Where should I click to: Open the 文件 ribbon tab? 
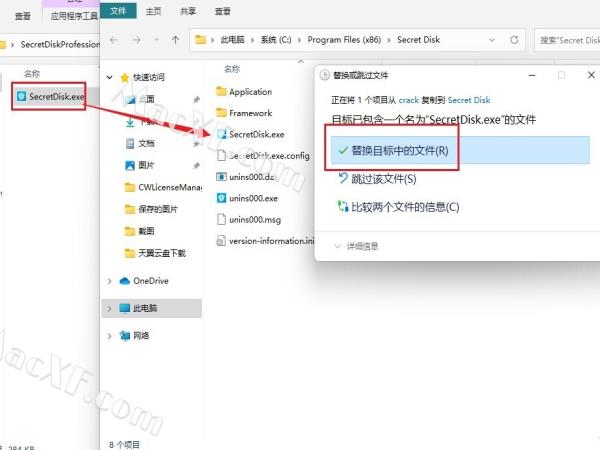pyautogui.click(x=118, y=11)
